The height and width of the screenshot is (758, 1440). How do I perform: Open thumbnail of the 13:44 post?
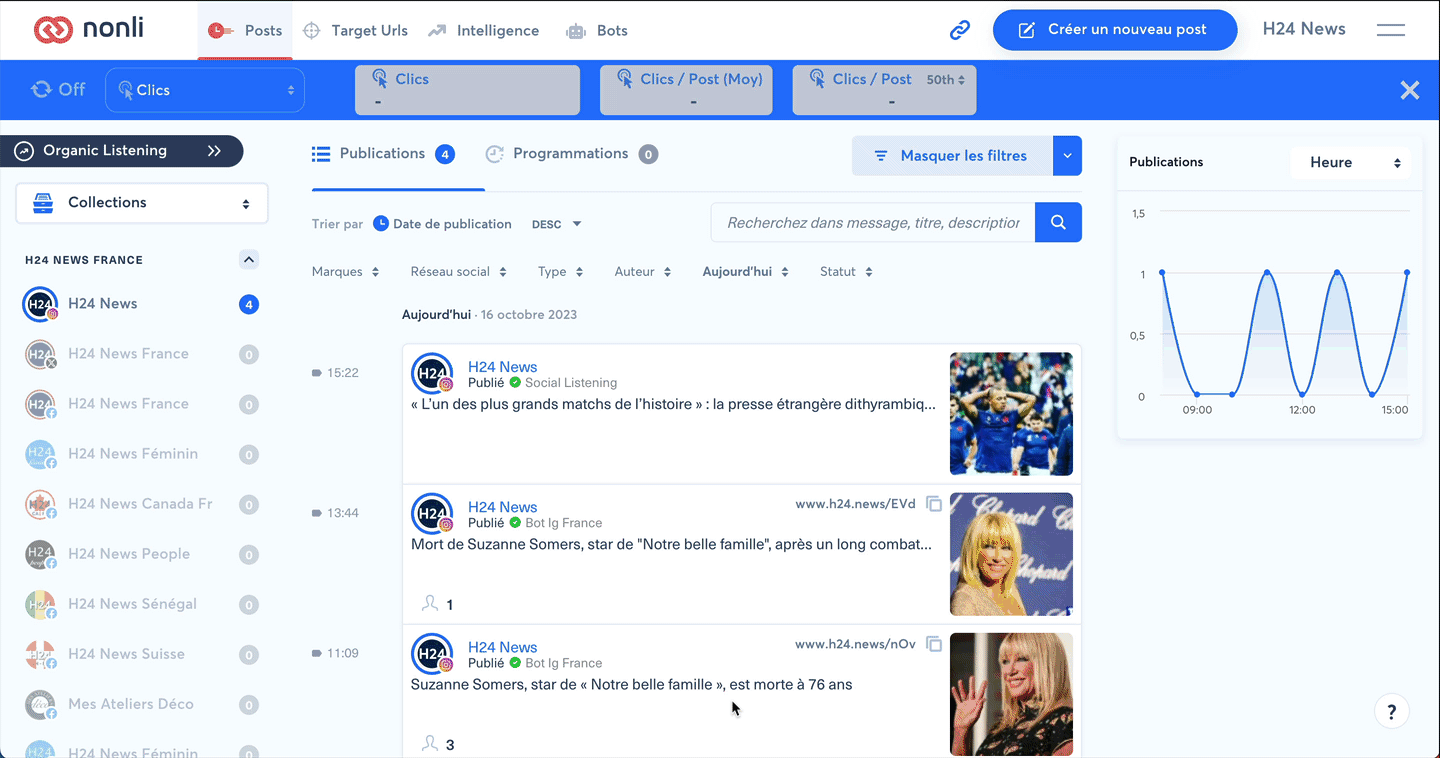(x=1011, y=554)
